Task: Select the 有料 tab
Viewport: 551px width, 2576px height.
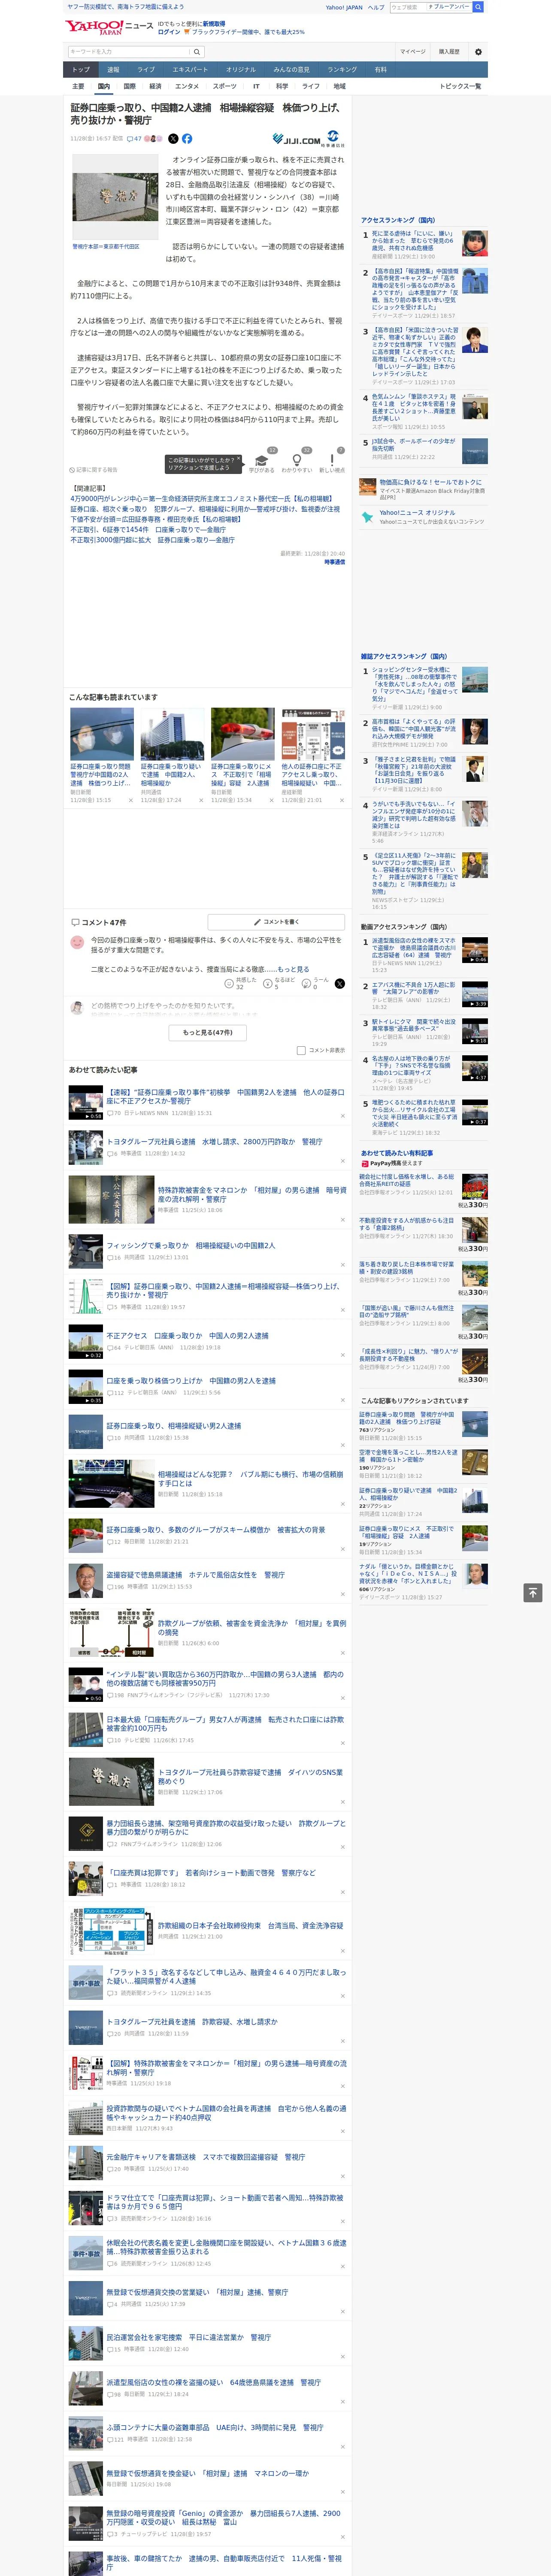Action: pyautogui.click(x=380, y=70)
